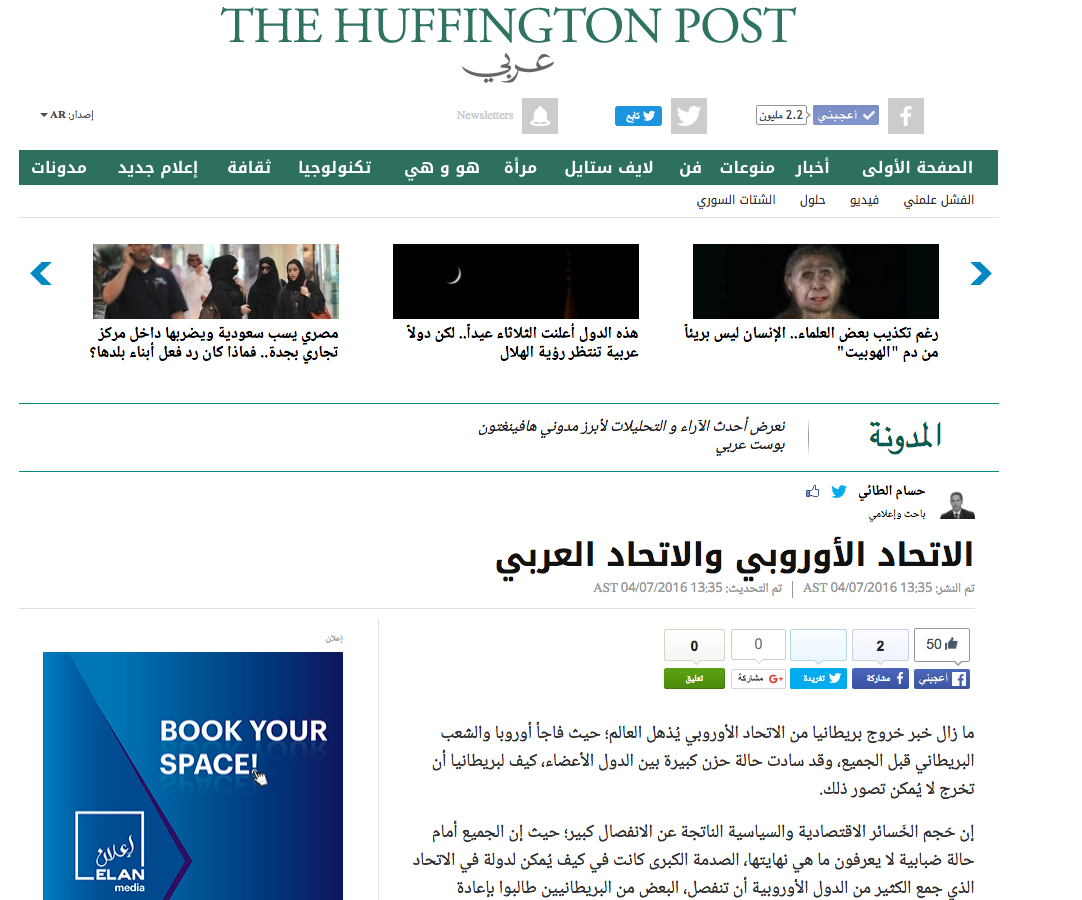This screenshot has height=900, width=1082.
Task: Click the تم التحديث updated date text
Action: (687, 588)
